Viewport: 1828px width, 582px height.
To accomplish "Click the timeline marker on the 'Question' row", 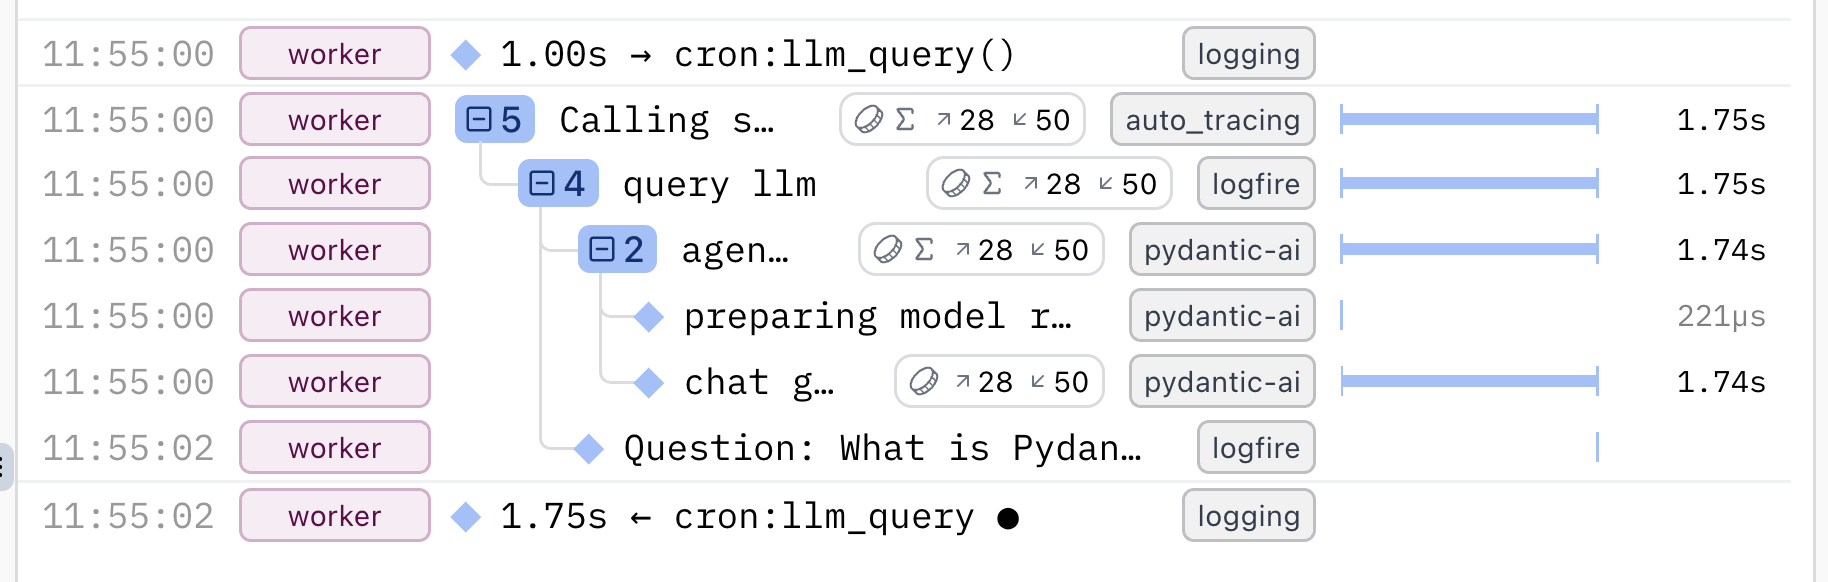I will [x=1597, y=448].
